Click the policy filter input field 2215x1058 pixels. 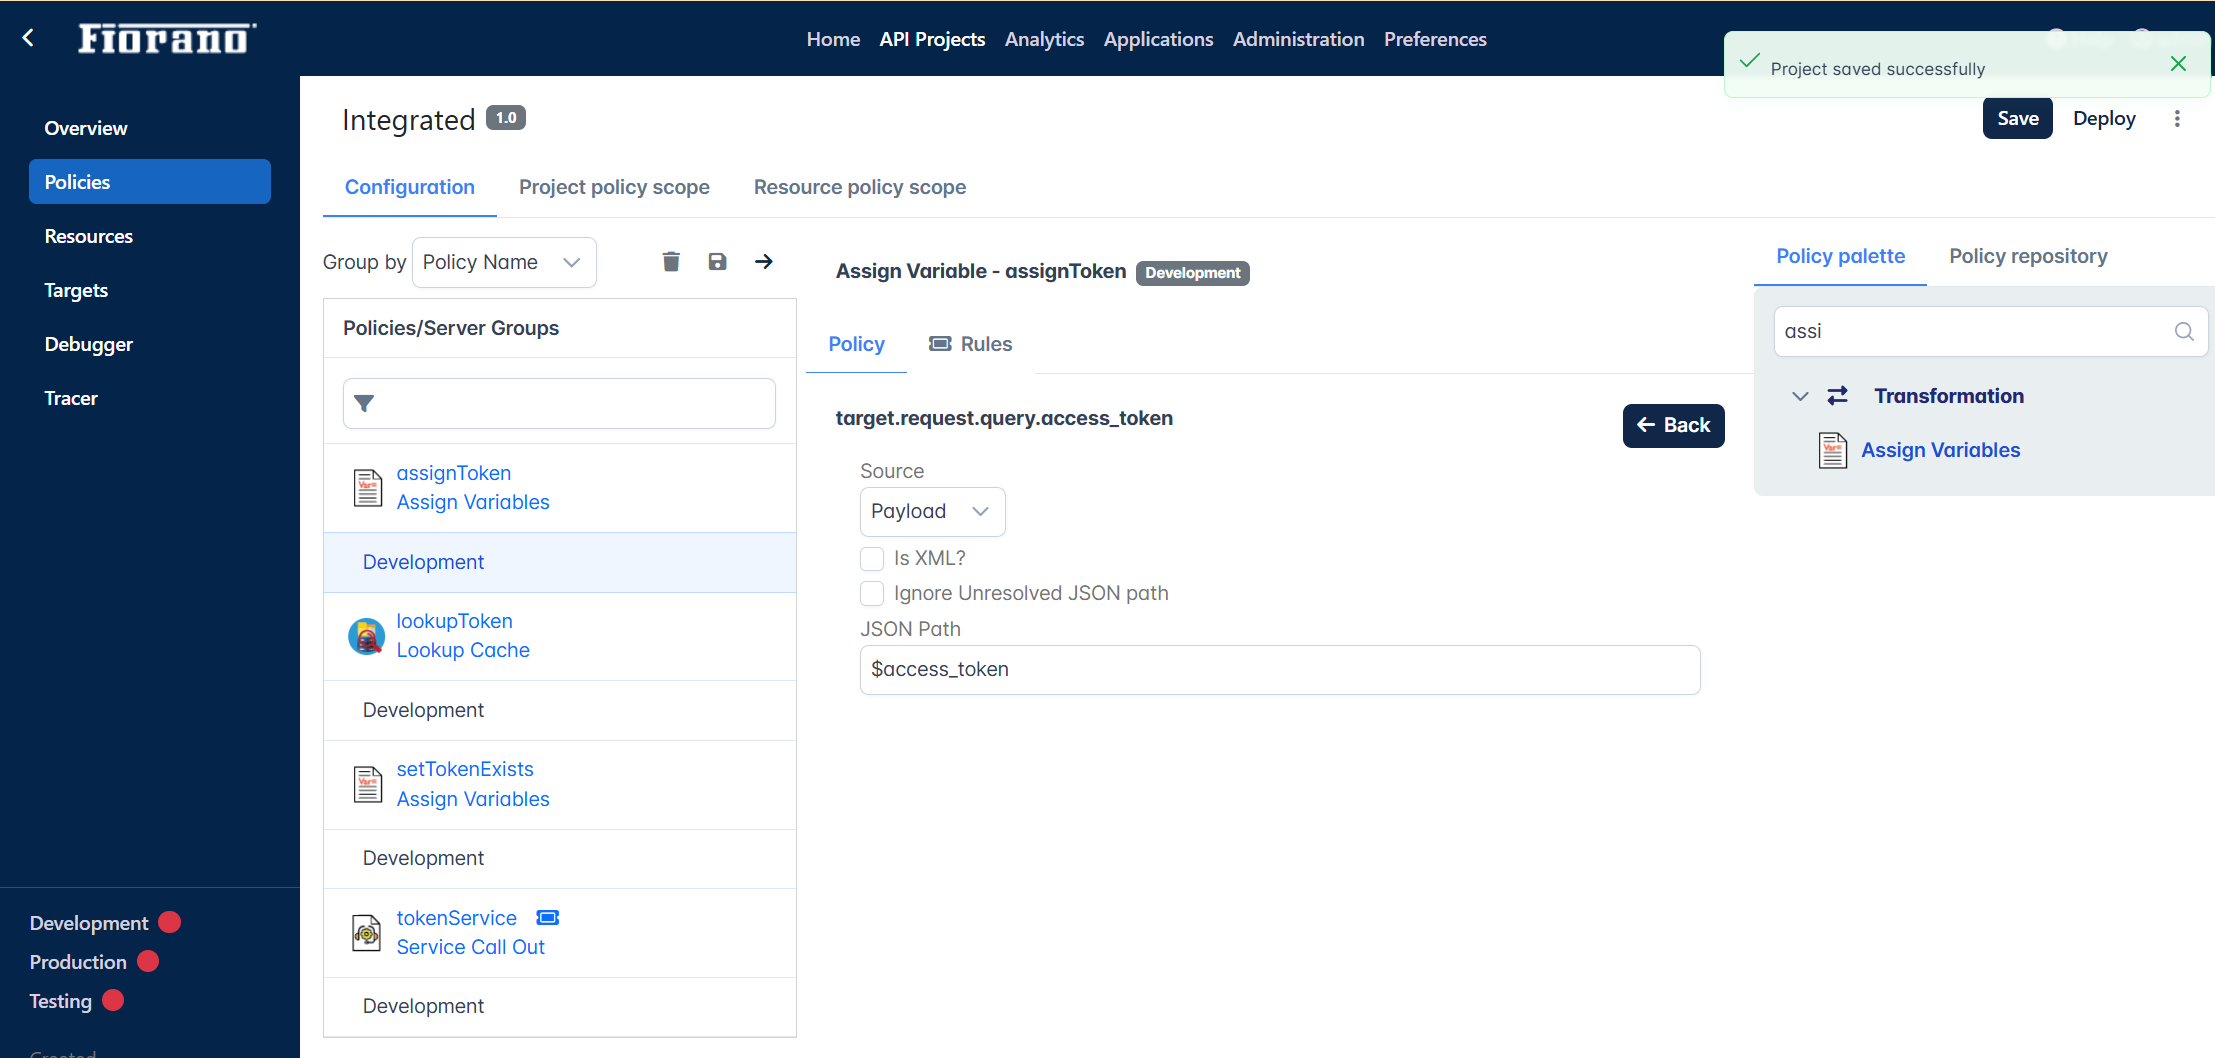(x=559, y=403)
